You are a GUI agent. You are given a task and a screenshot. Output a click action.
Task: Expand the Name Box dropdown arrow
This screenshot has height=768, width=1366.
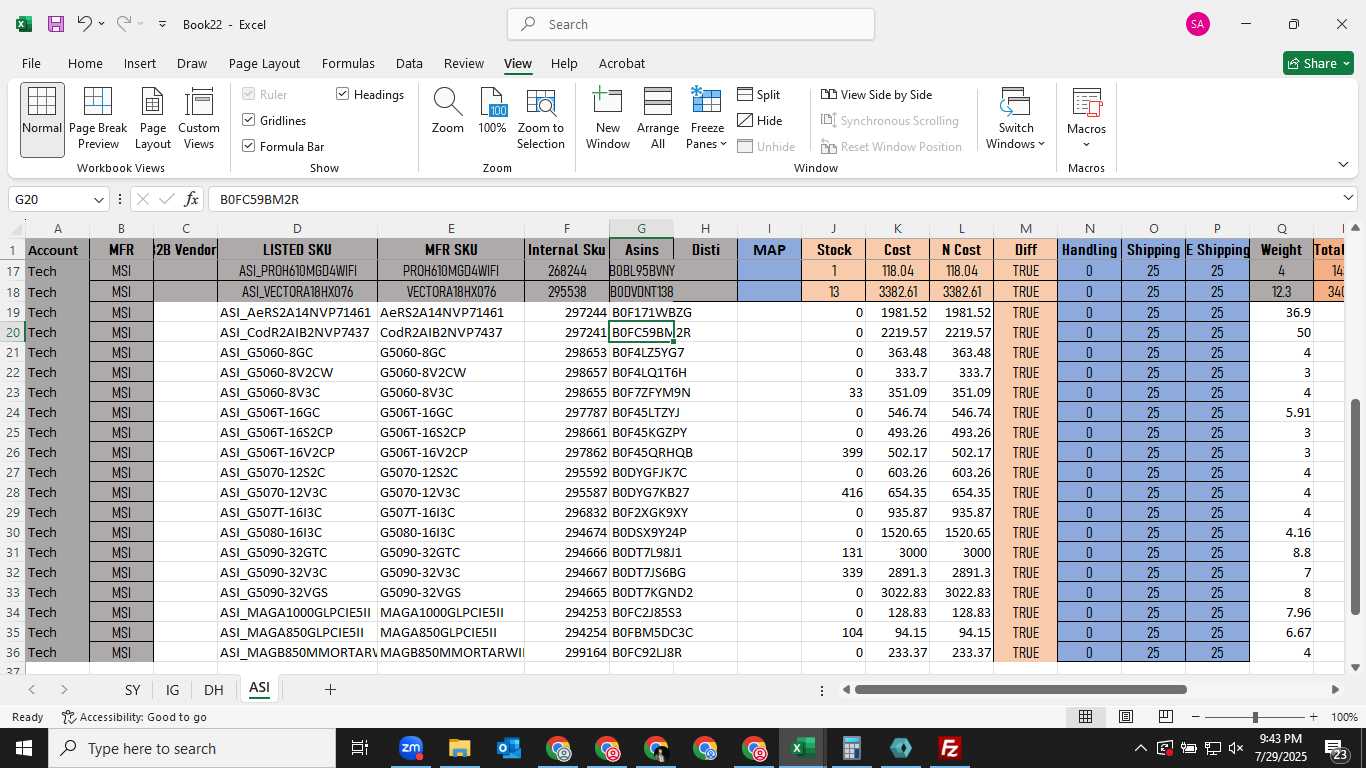click(98, 199)
